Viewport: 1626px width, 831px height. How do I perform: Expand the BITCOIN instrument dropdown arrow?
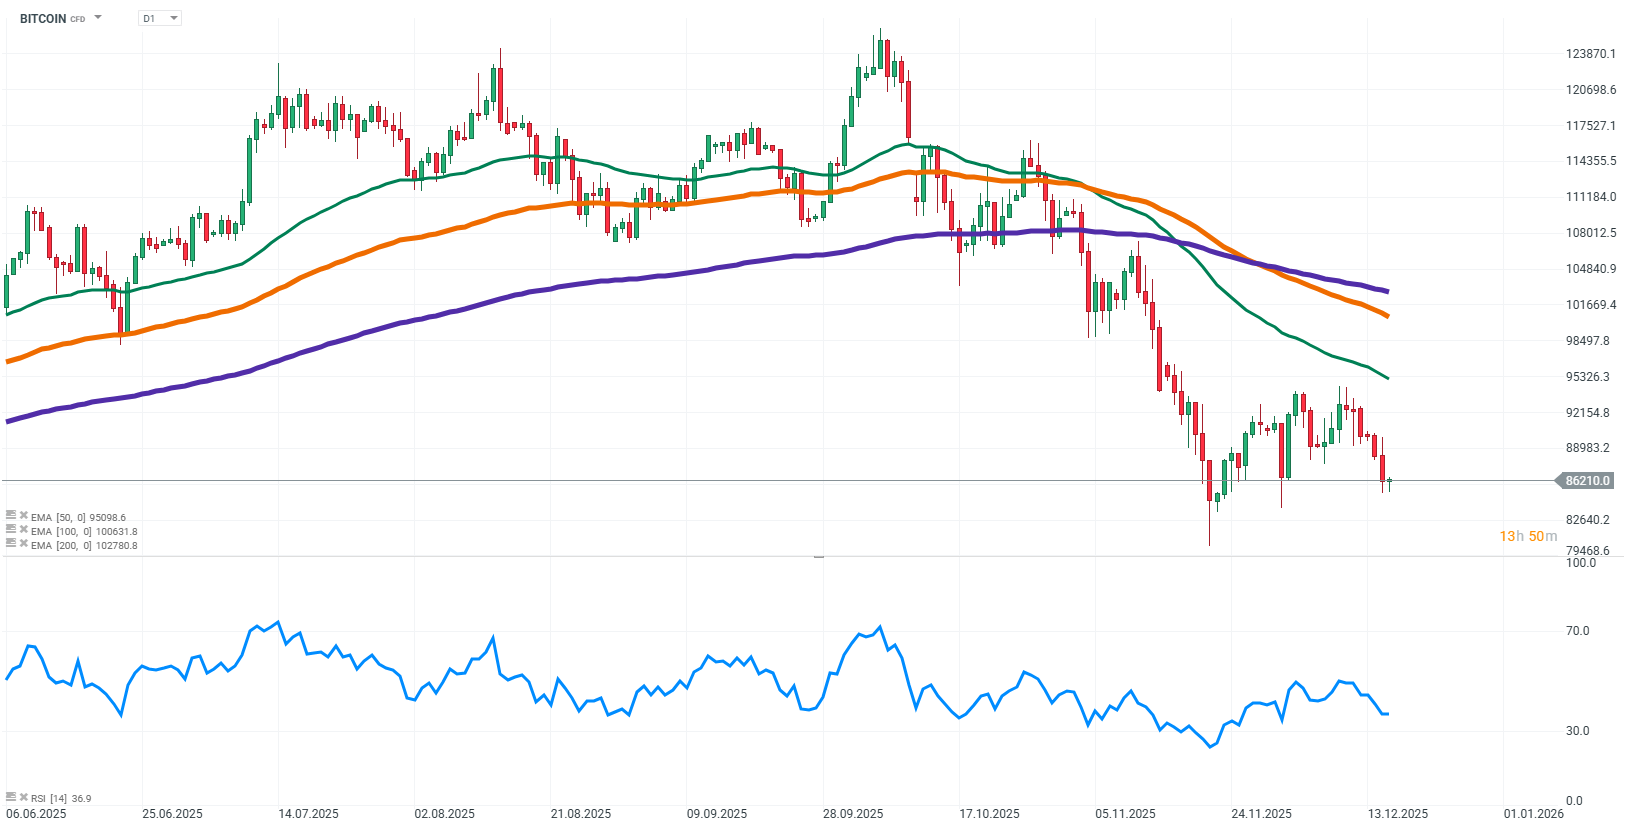(98, 18)
